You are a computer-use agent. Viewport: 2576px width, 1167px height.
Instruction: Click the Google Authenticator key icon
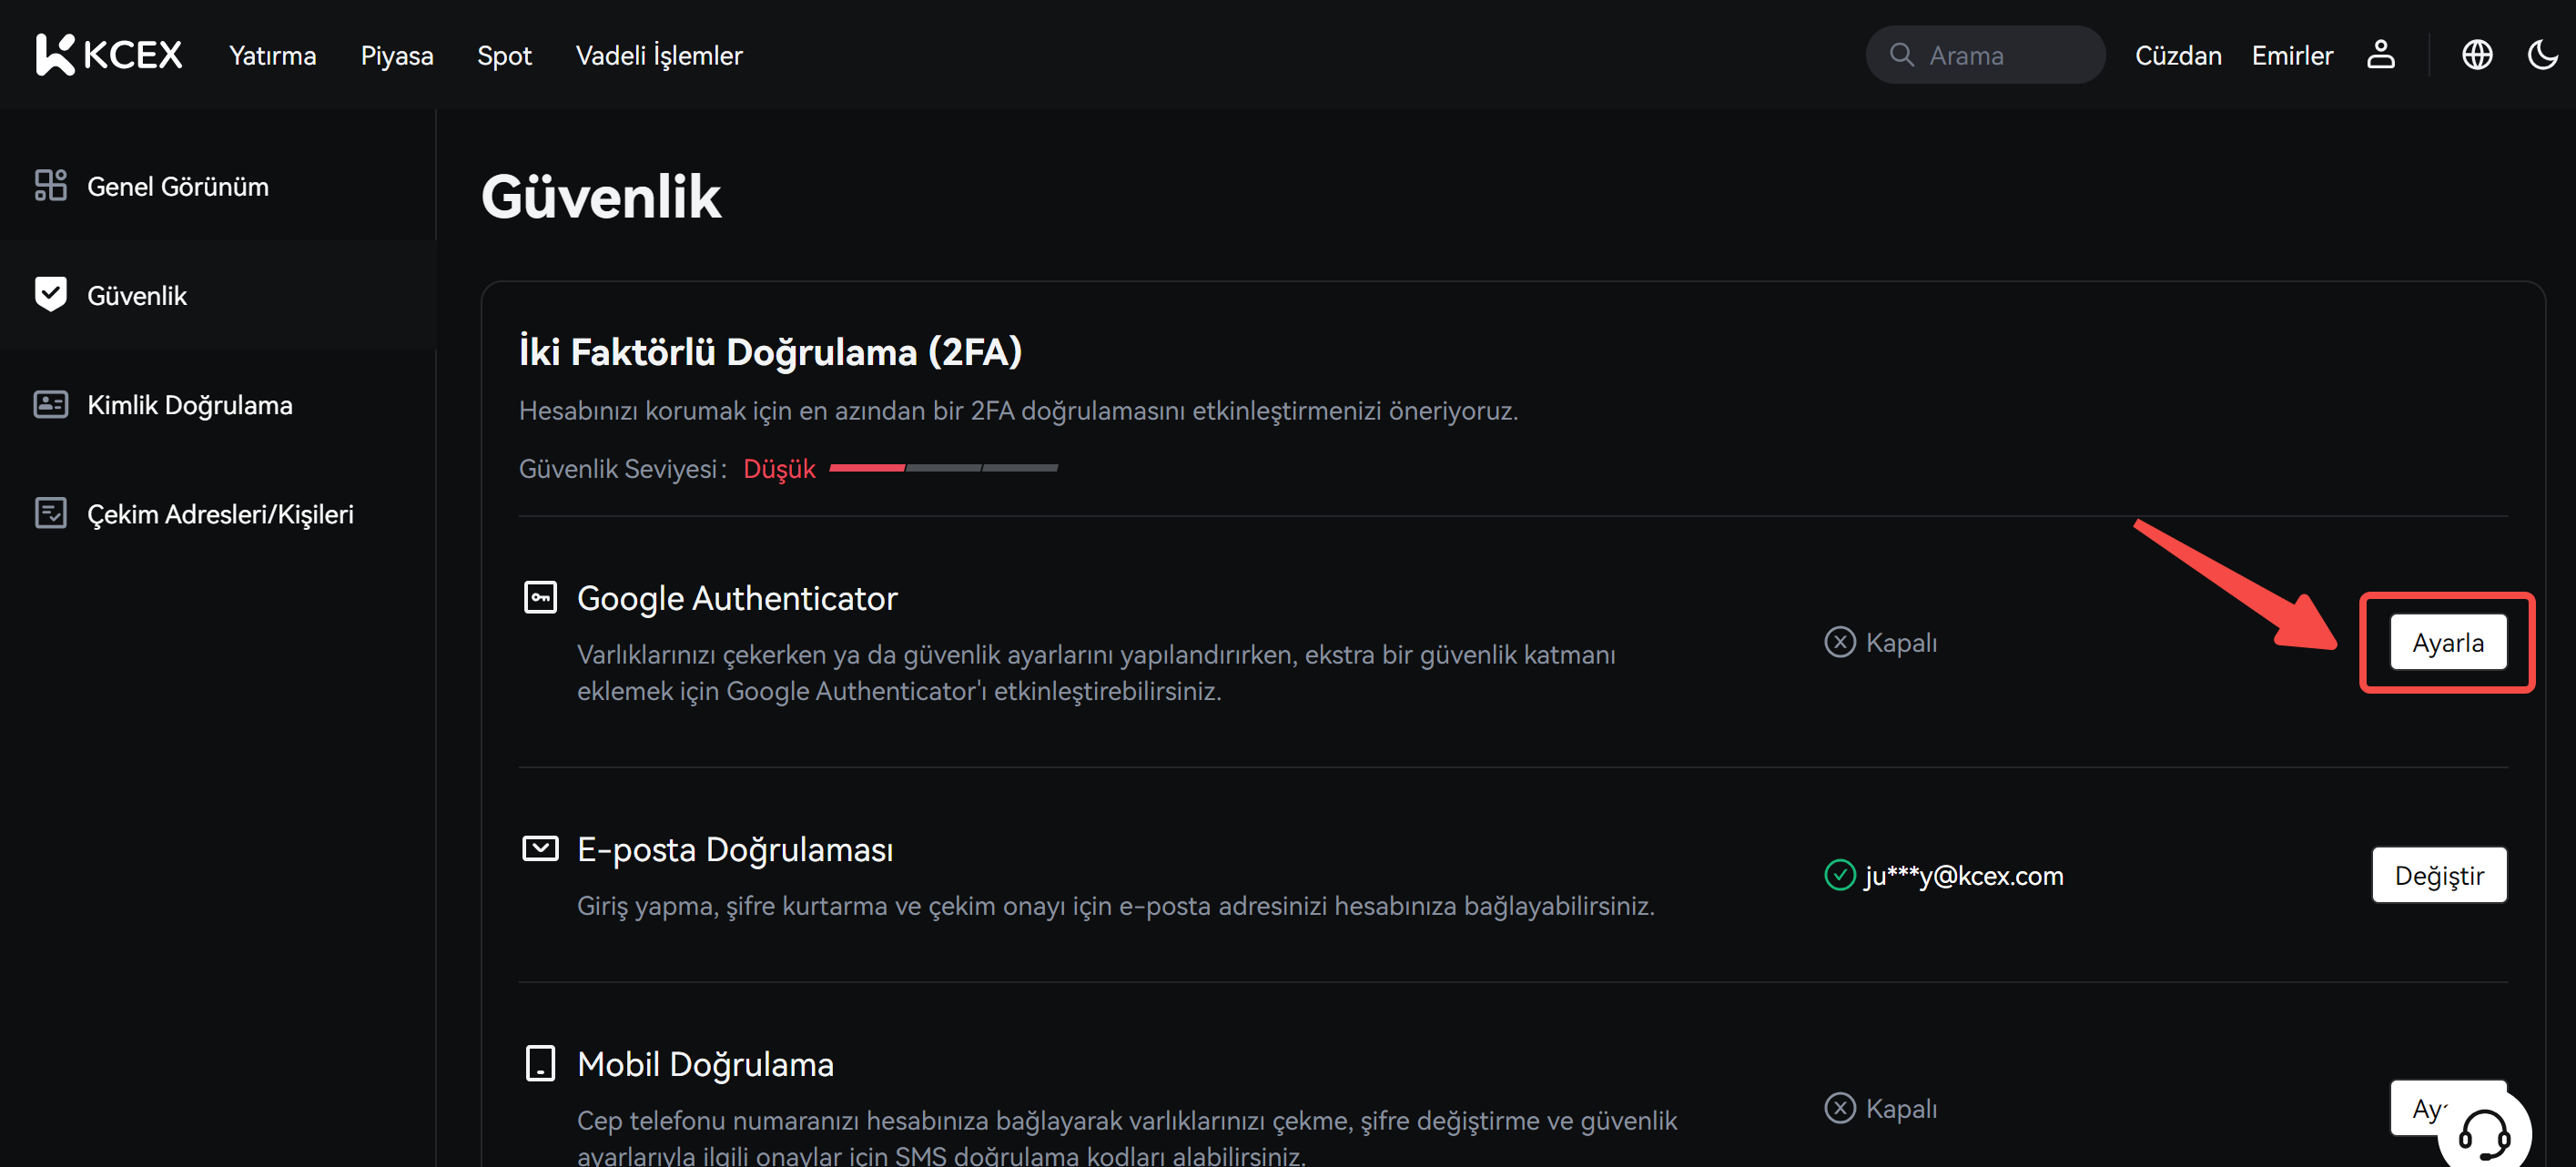point(540,597)
